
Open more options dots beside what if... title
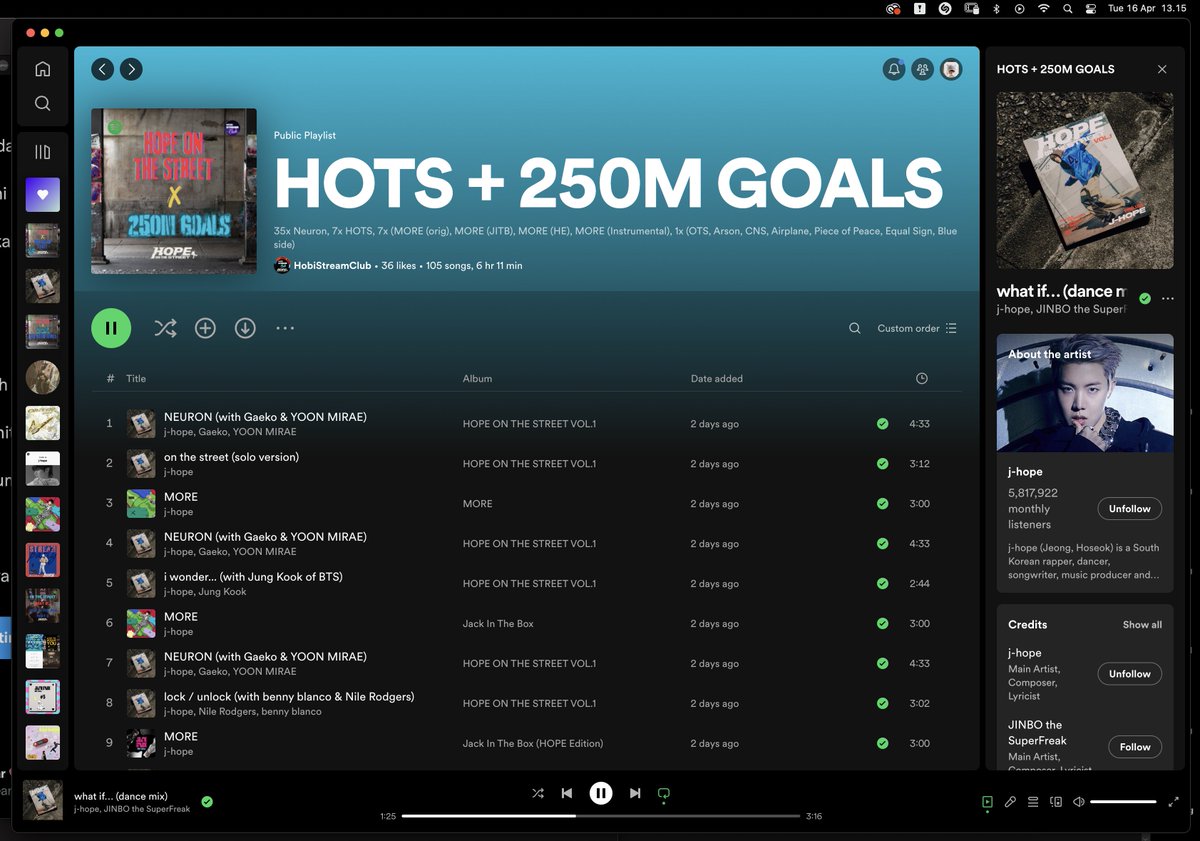1167,299
